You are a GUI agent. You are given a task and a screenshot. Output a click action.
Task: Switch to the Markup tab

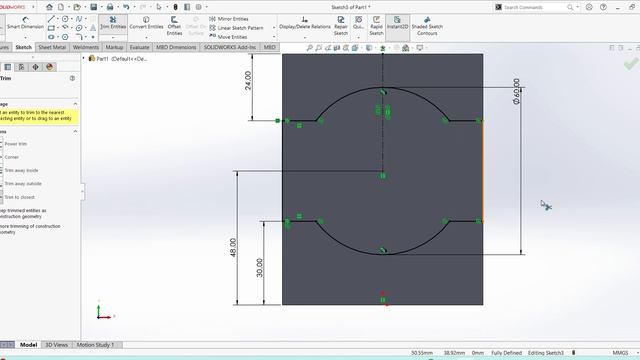click(114, 47)
